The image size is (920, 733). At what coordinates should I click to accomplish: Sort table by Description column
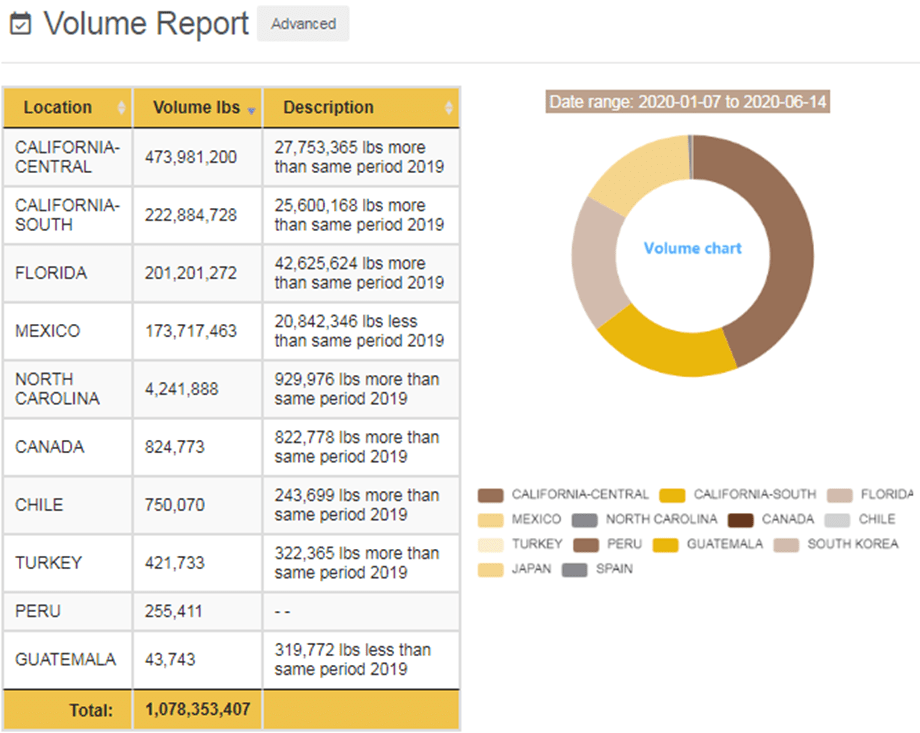(361, 107)
